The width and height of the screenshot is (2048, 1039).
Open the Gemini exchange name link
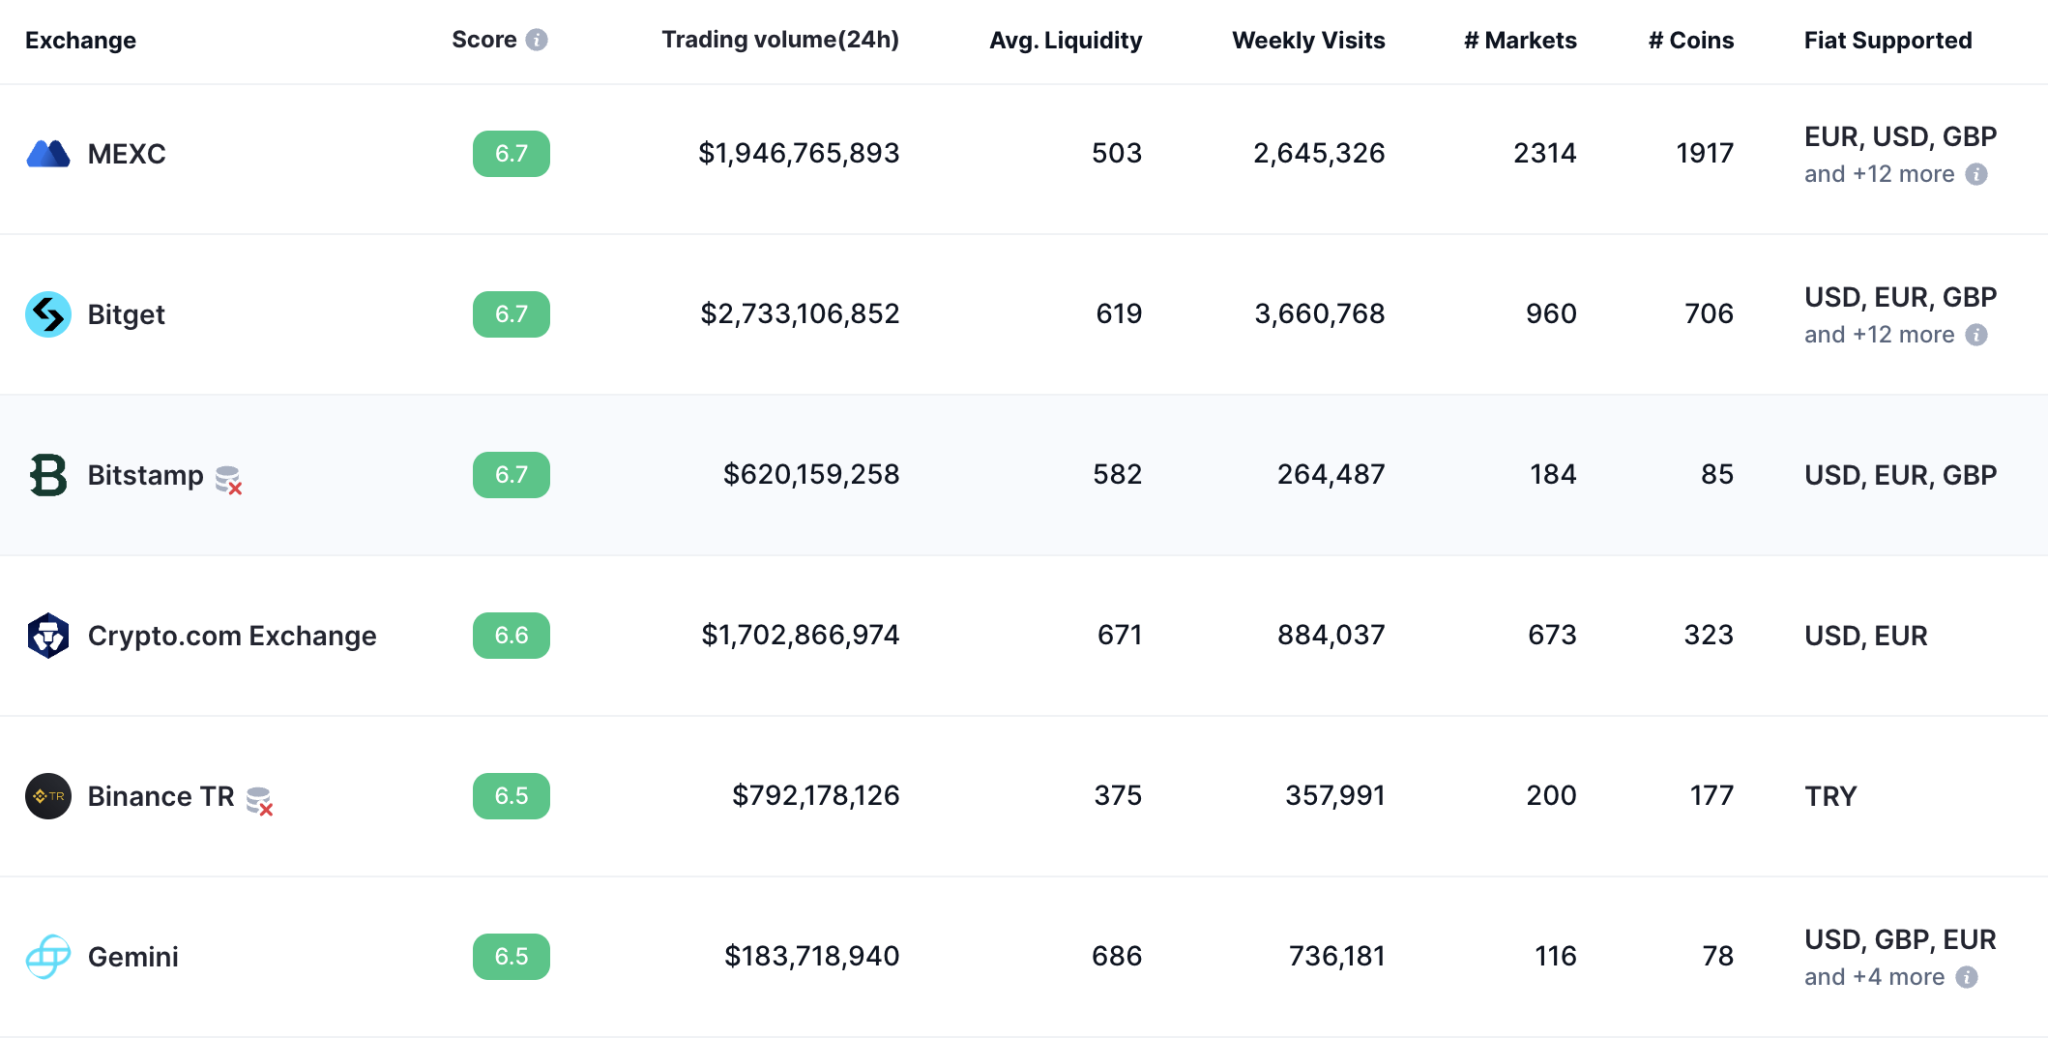tap(133, 957)
